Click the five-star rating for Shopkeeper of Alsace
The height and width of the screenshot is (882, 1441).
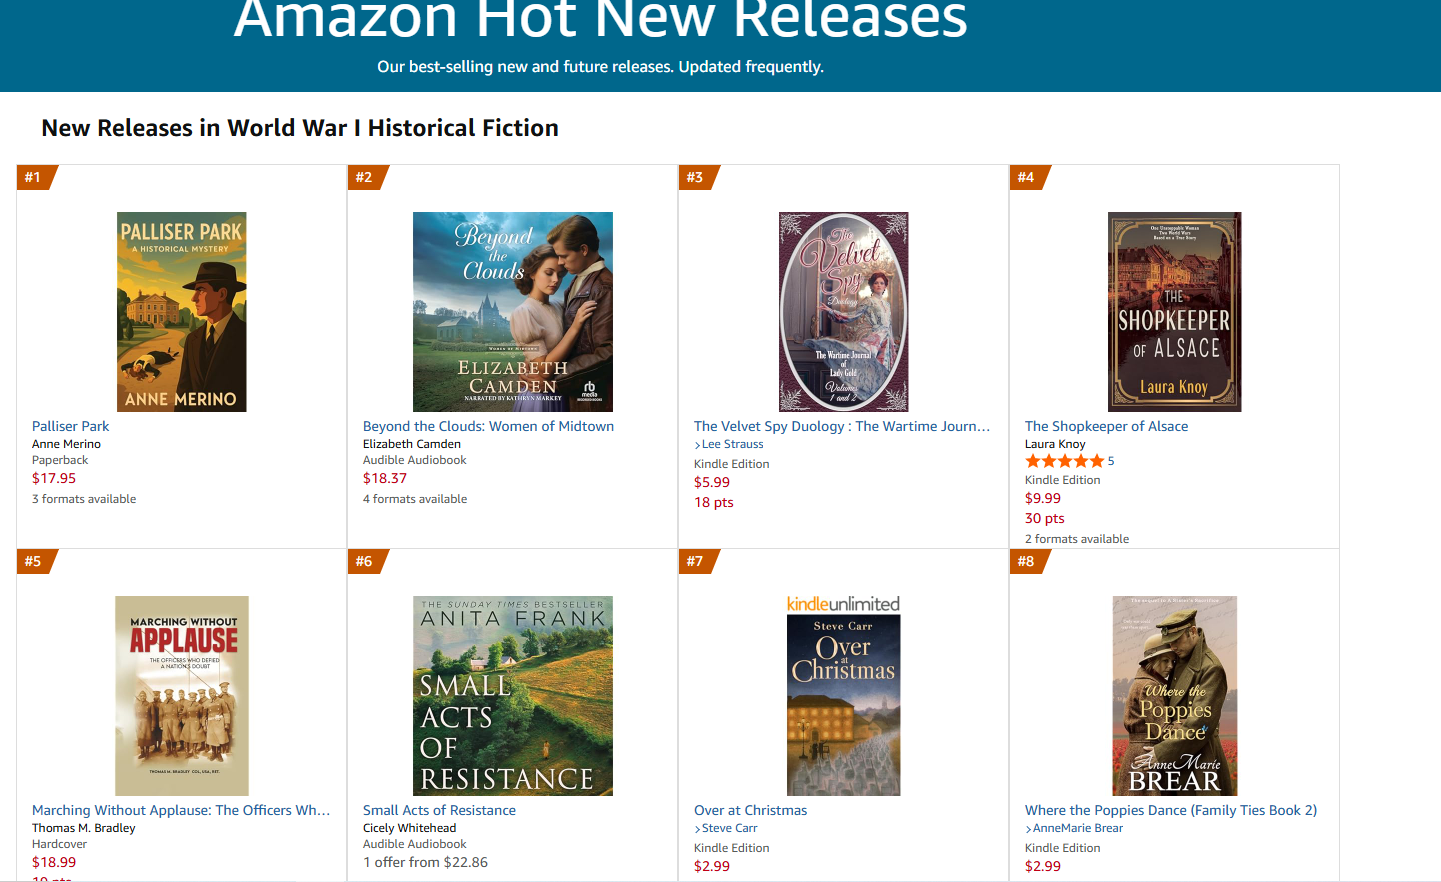[x=1064, y=461]
